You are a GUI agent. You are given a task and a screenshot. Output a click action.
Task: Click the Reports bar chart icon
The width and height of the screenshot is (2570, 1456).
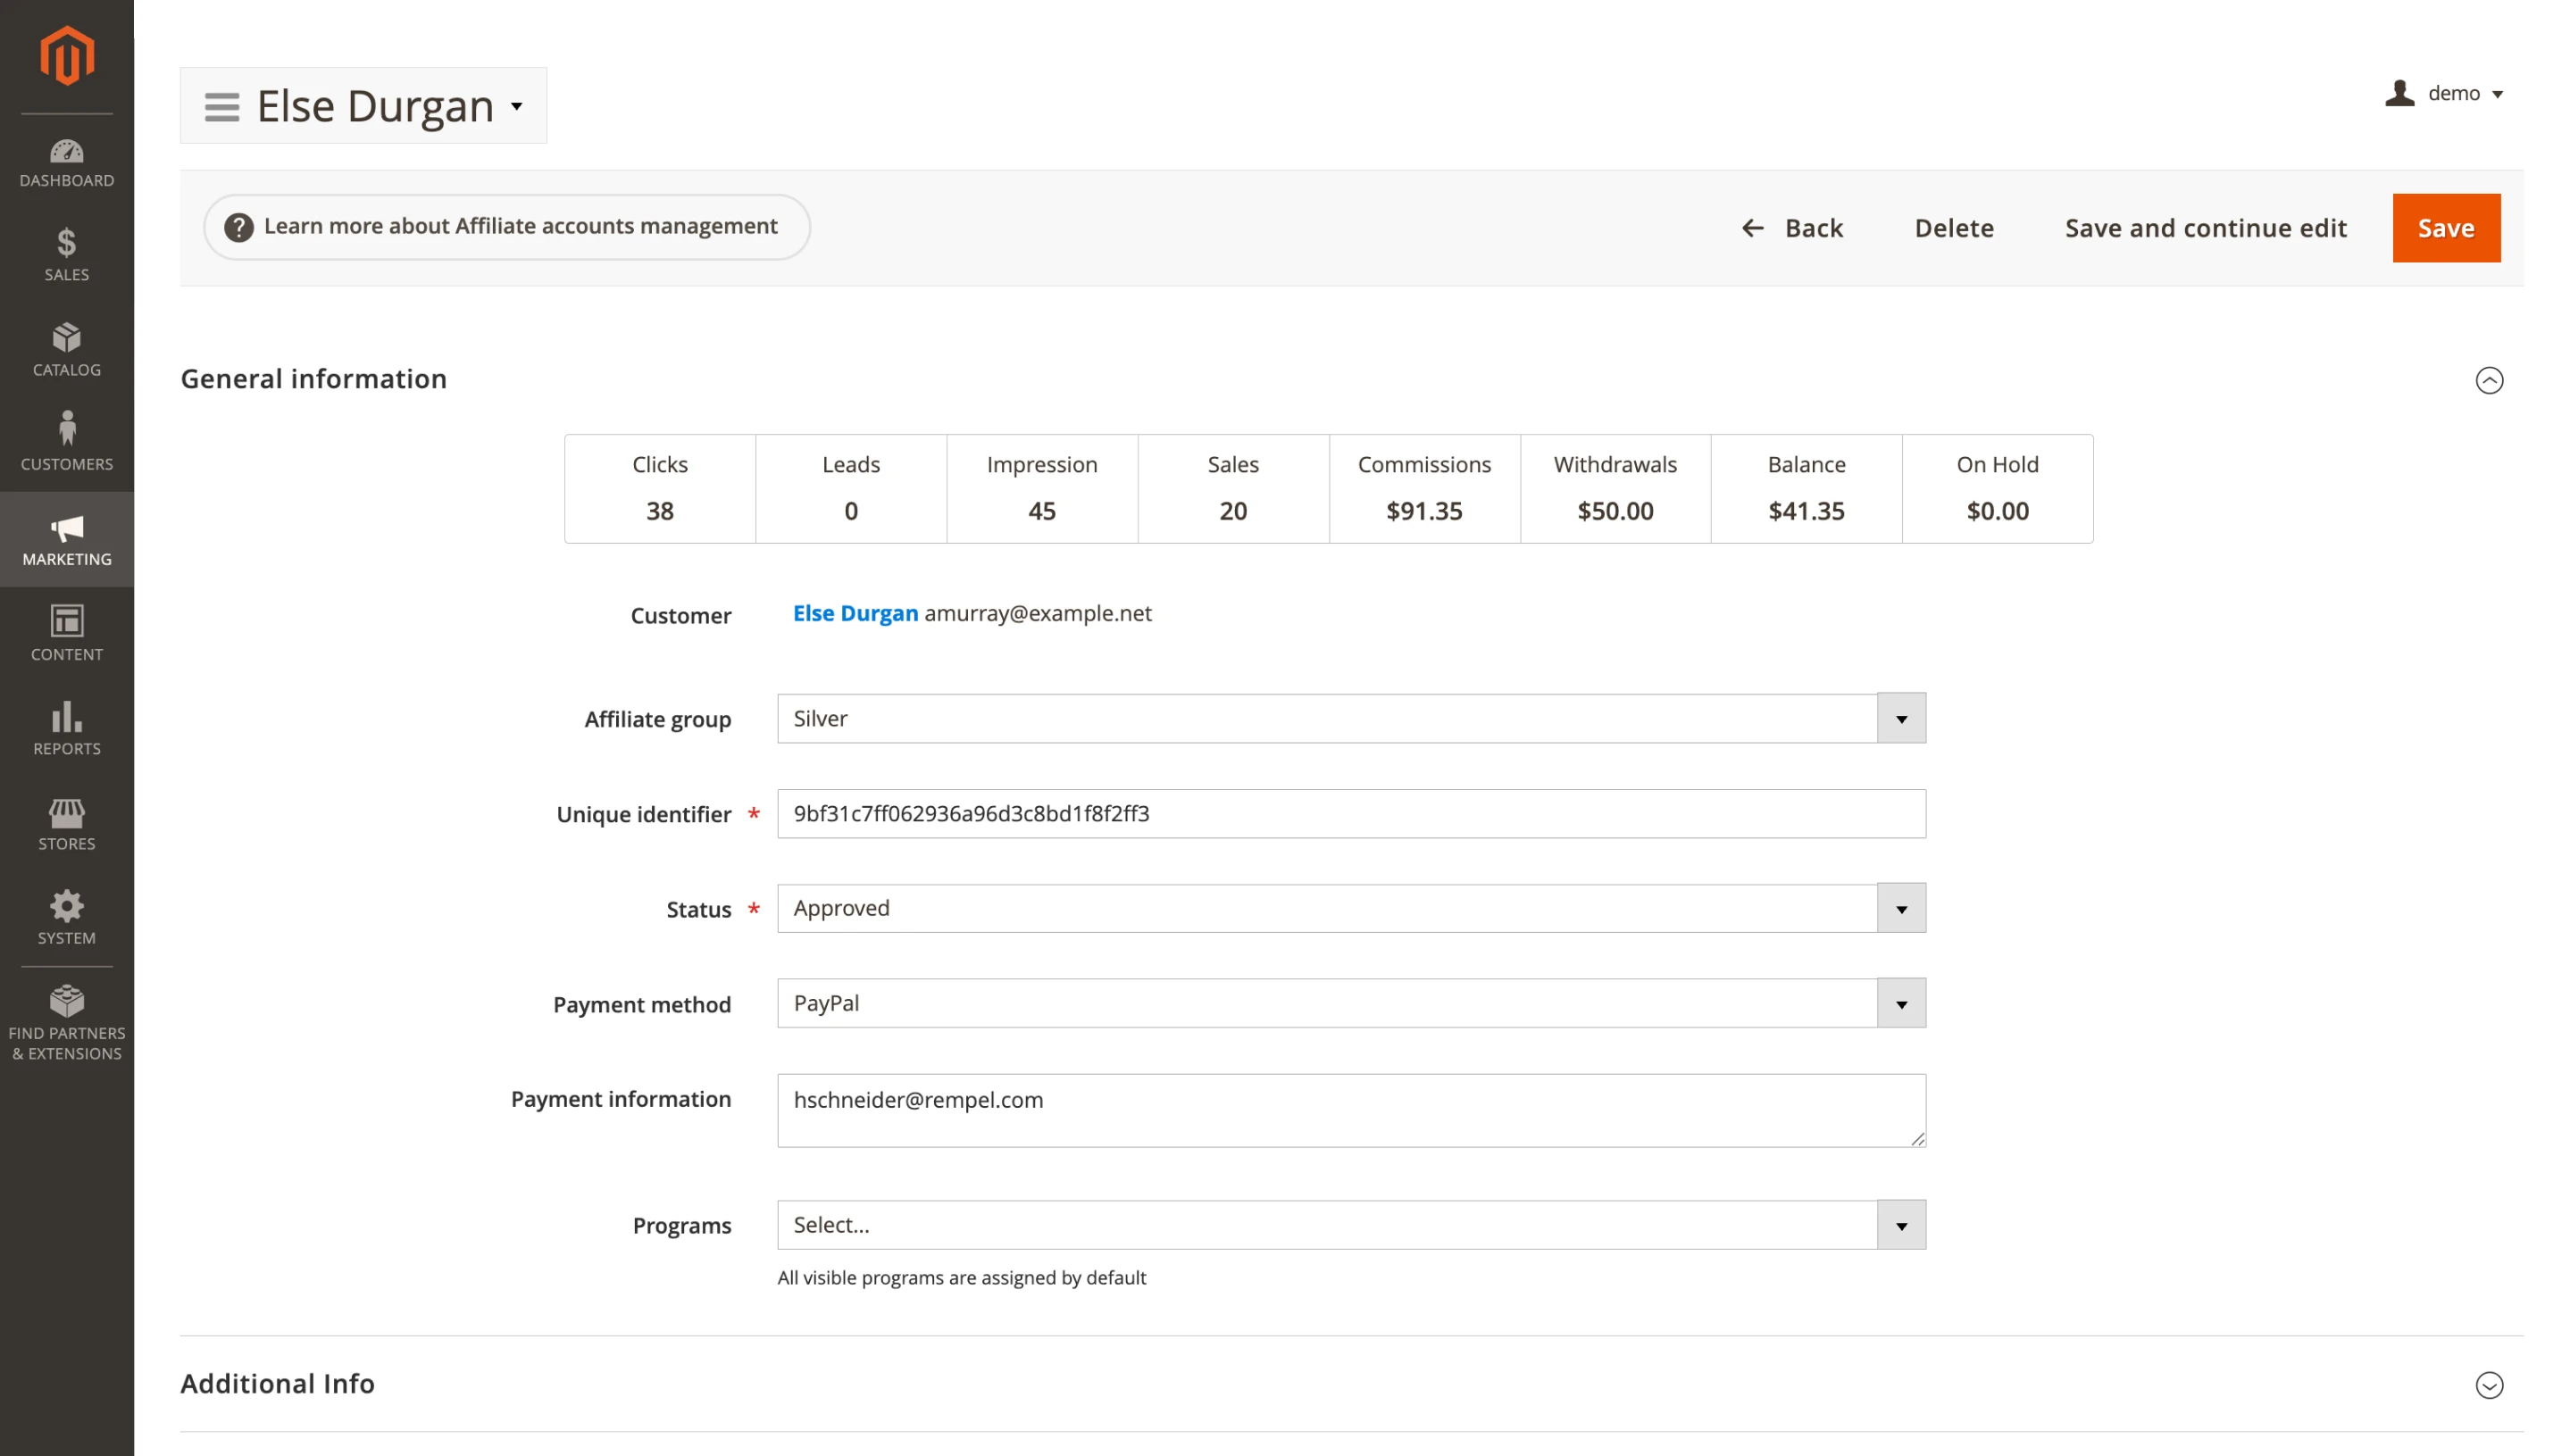pos(66,724)
